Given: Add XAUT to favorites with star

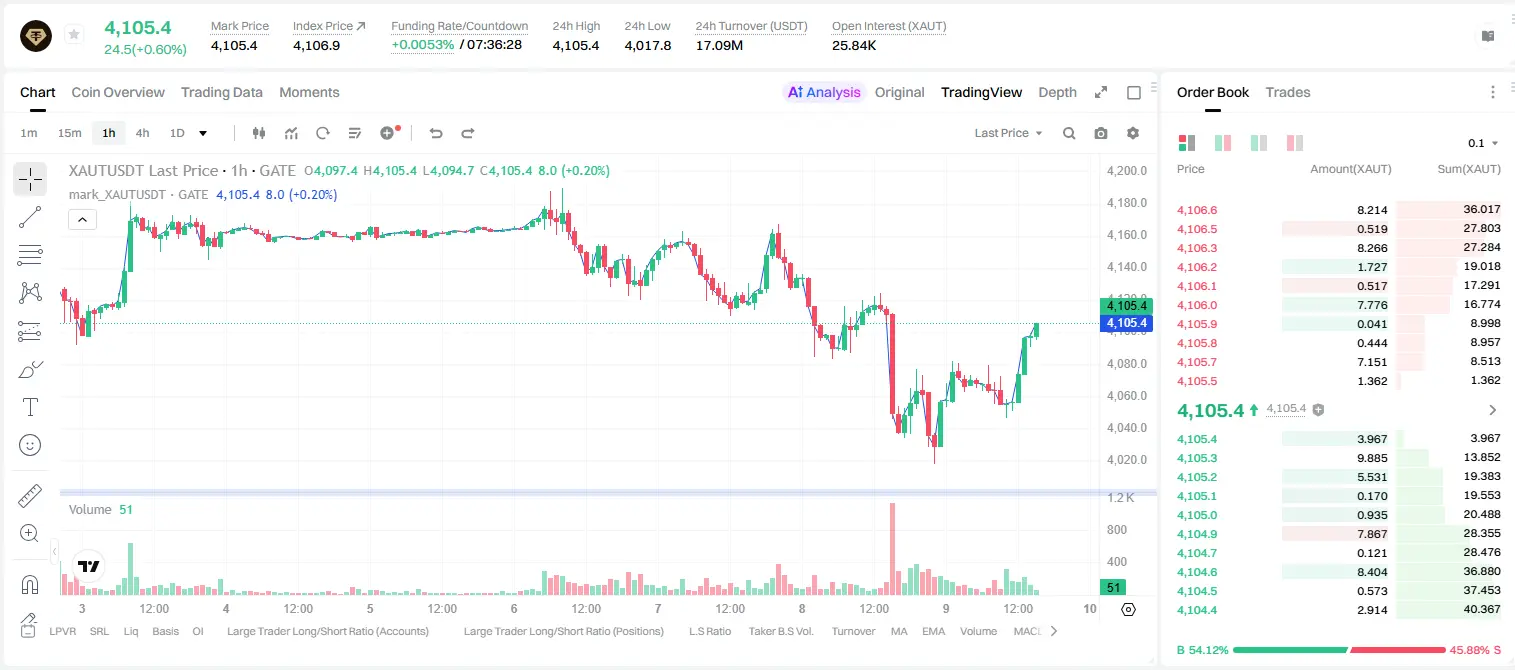Looking at the screenshot, I should (74, 35).
